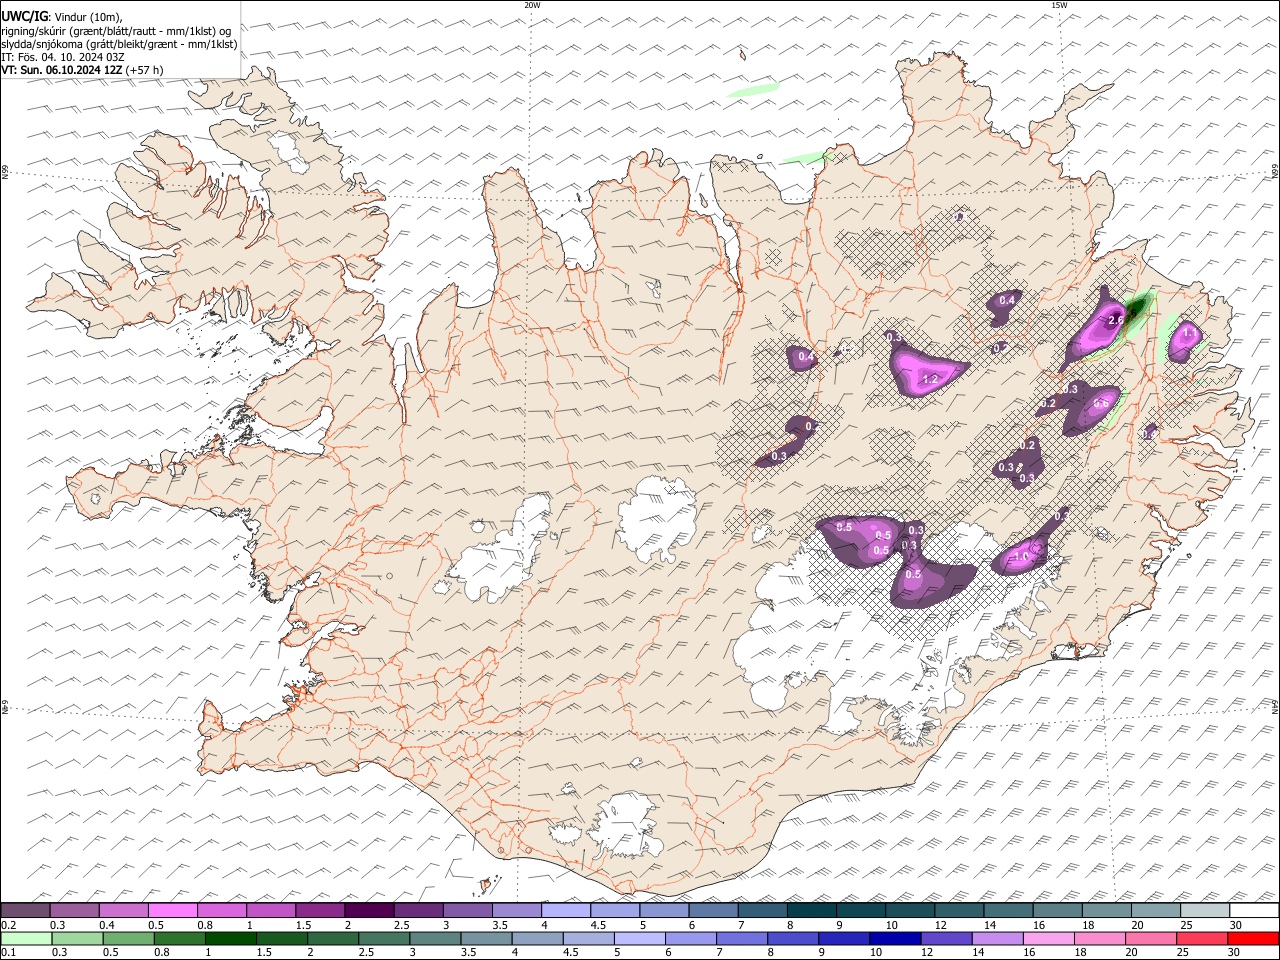This screenshot has width=1280, height=960.
Task: Click the 1.2 snowfall value on the map
Action: coord(929,379)
